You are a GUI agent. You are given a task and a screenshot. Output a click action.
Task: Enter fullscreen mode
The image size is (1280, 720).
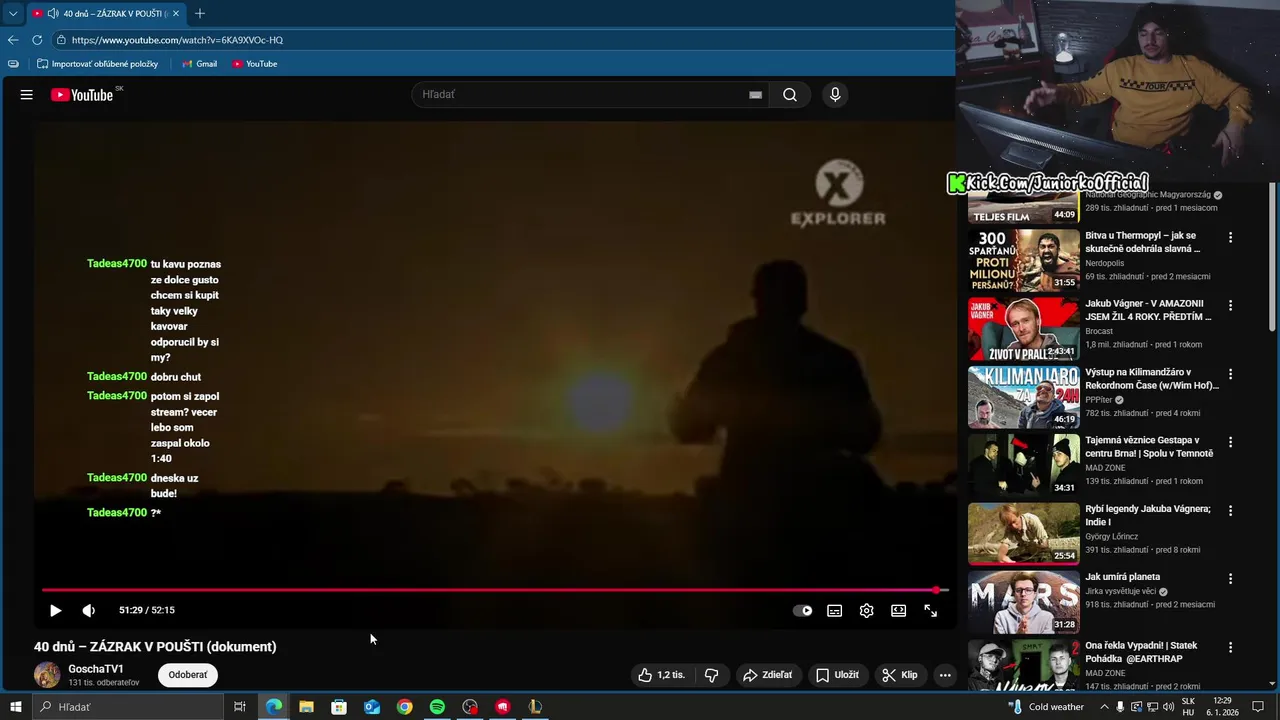[931, 610]
